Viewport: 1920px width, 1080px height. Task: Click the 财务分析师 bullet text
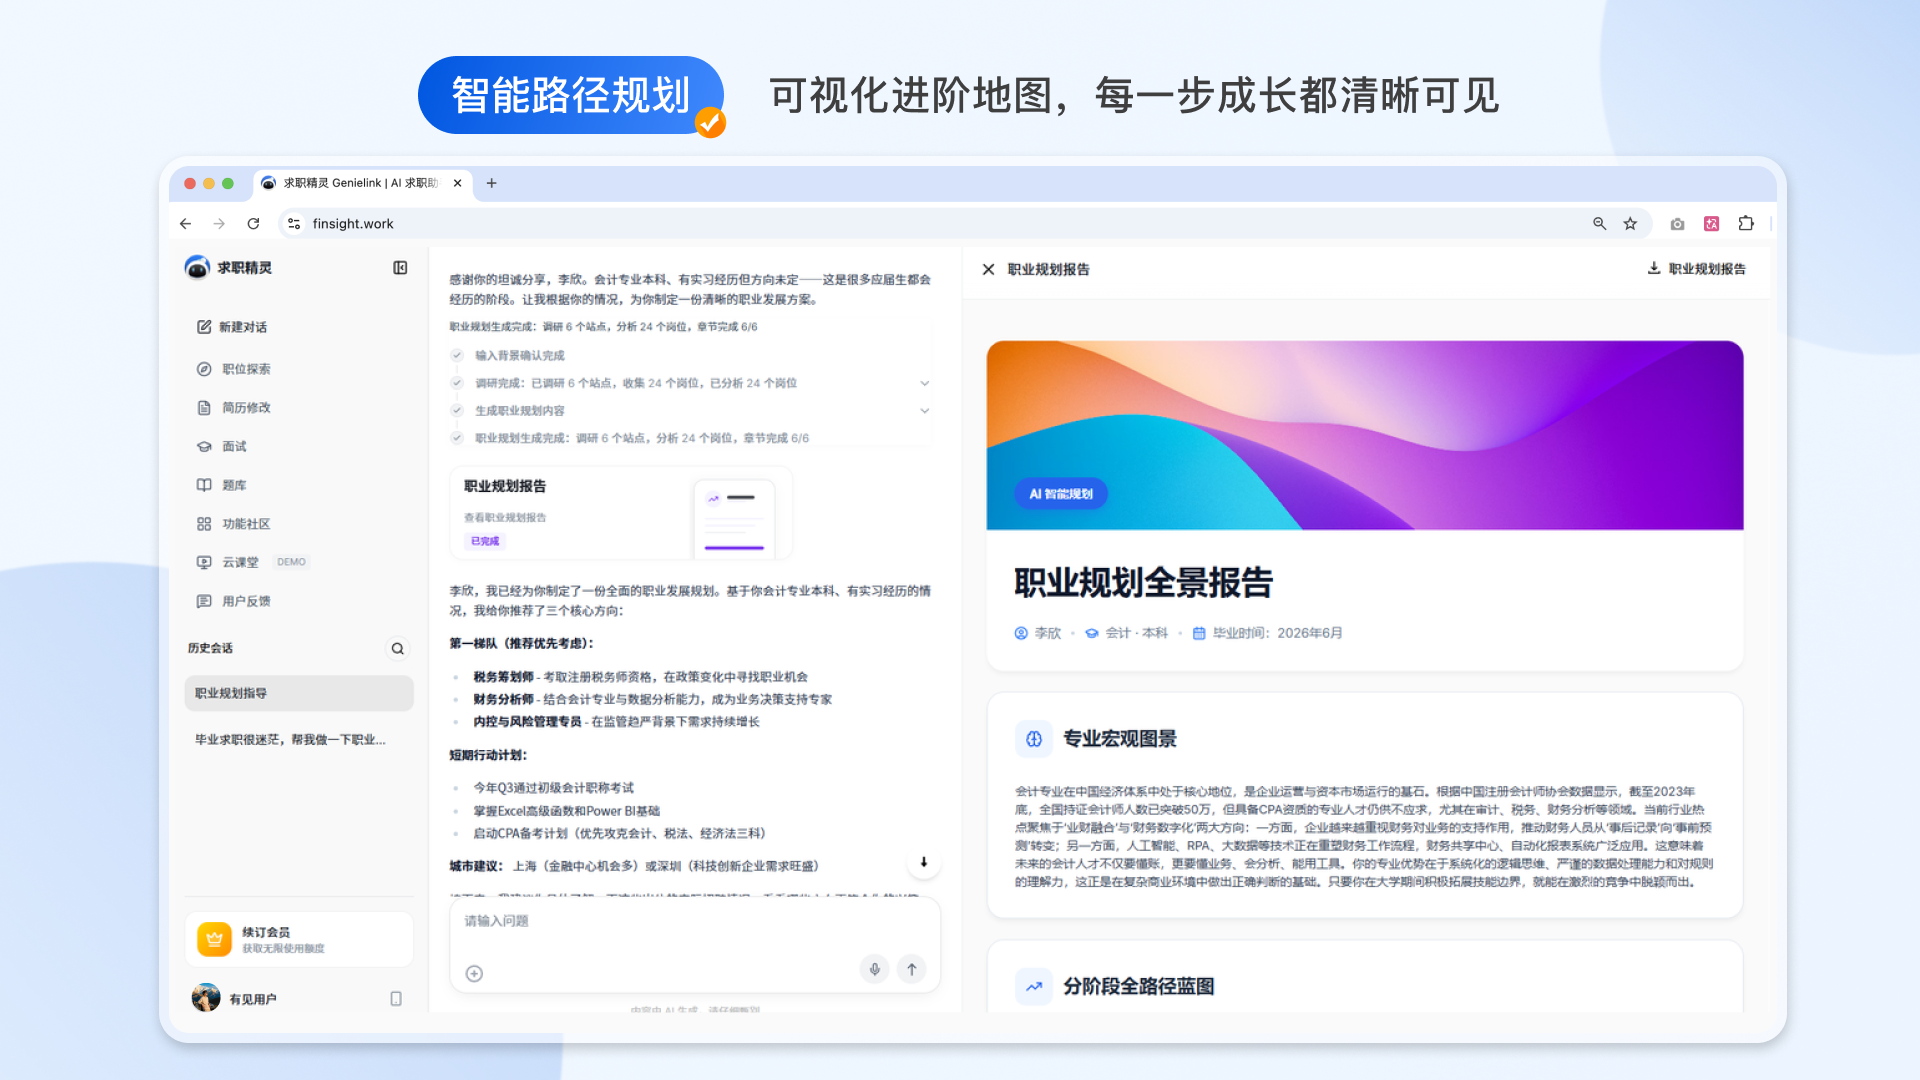652,700
